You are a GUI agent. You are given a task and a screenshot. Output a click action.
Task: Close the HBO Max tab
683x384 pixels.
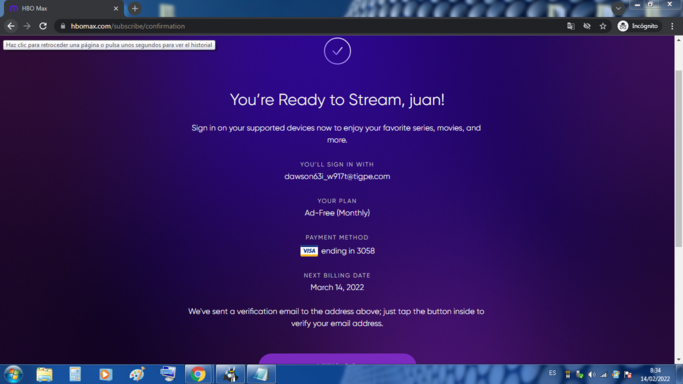(116, 8)
